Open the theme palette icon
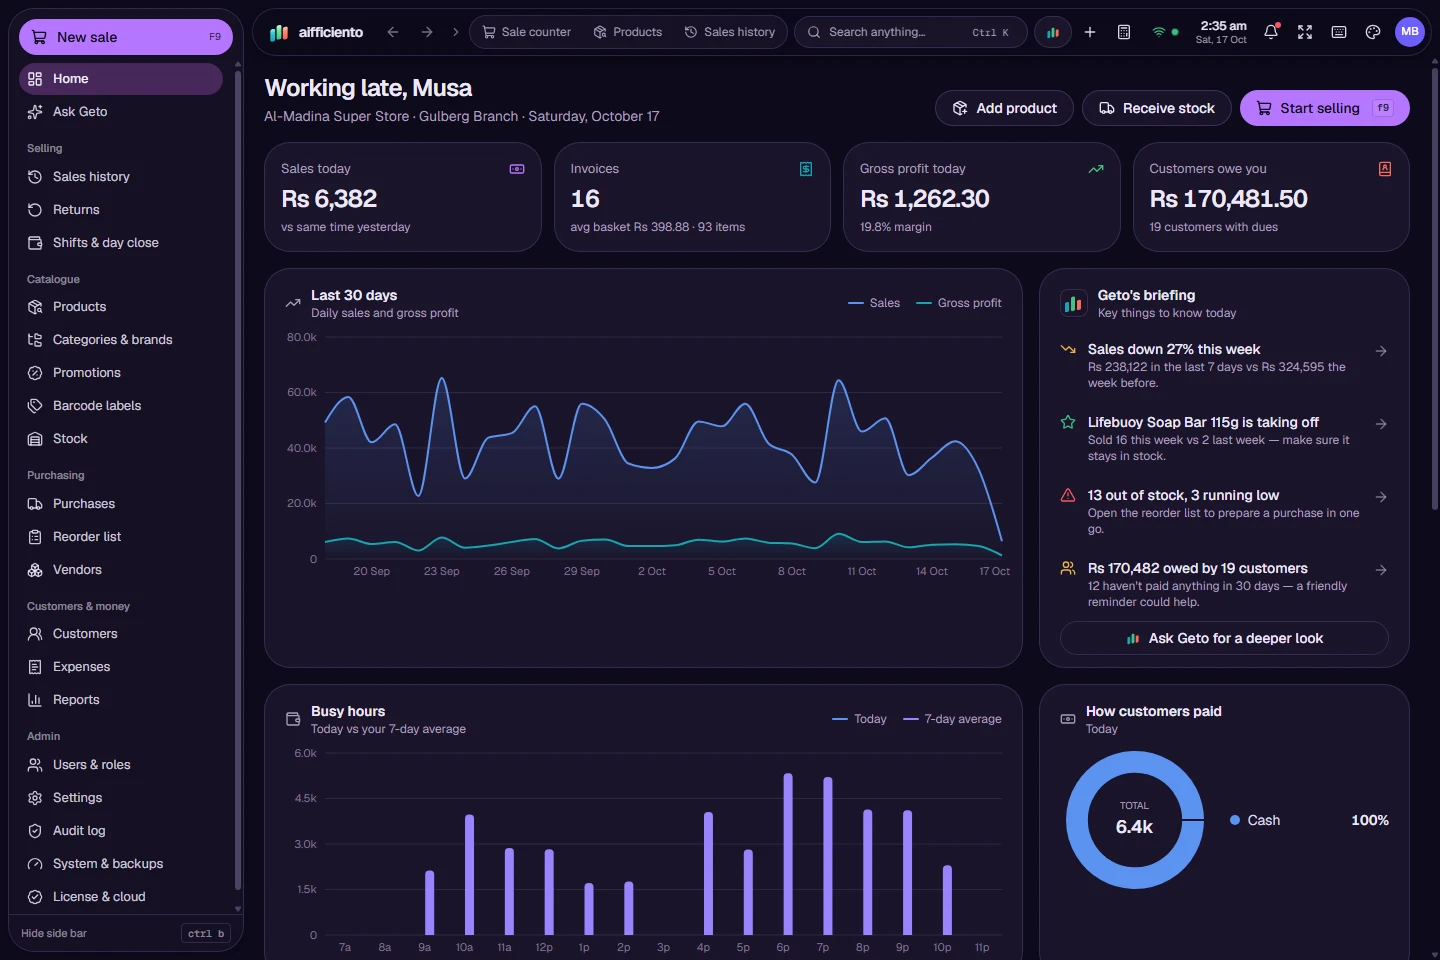Screen dimensions: 1440x960 click(x=1373, y=32)
